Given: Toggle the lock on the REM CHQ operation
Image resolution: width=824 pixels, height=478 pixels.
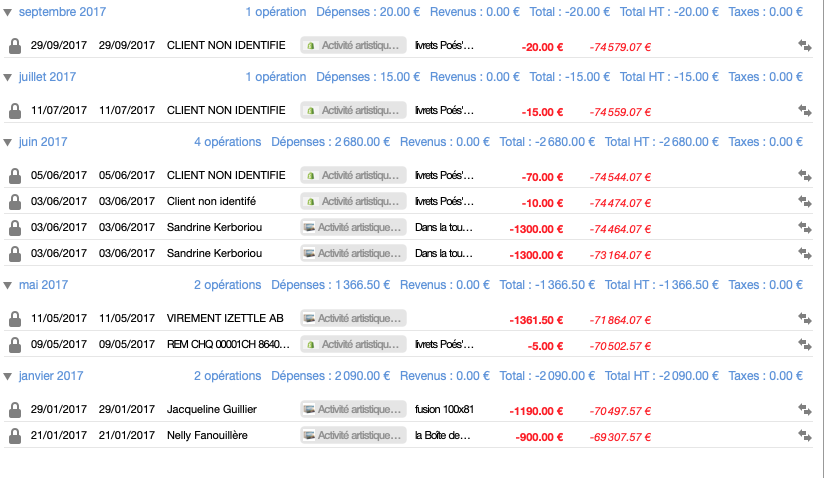Looking at the screenshot, I should (14, 345).
